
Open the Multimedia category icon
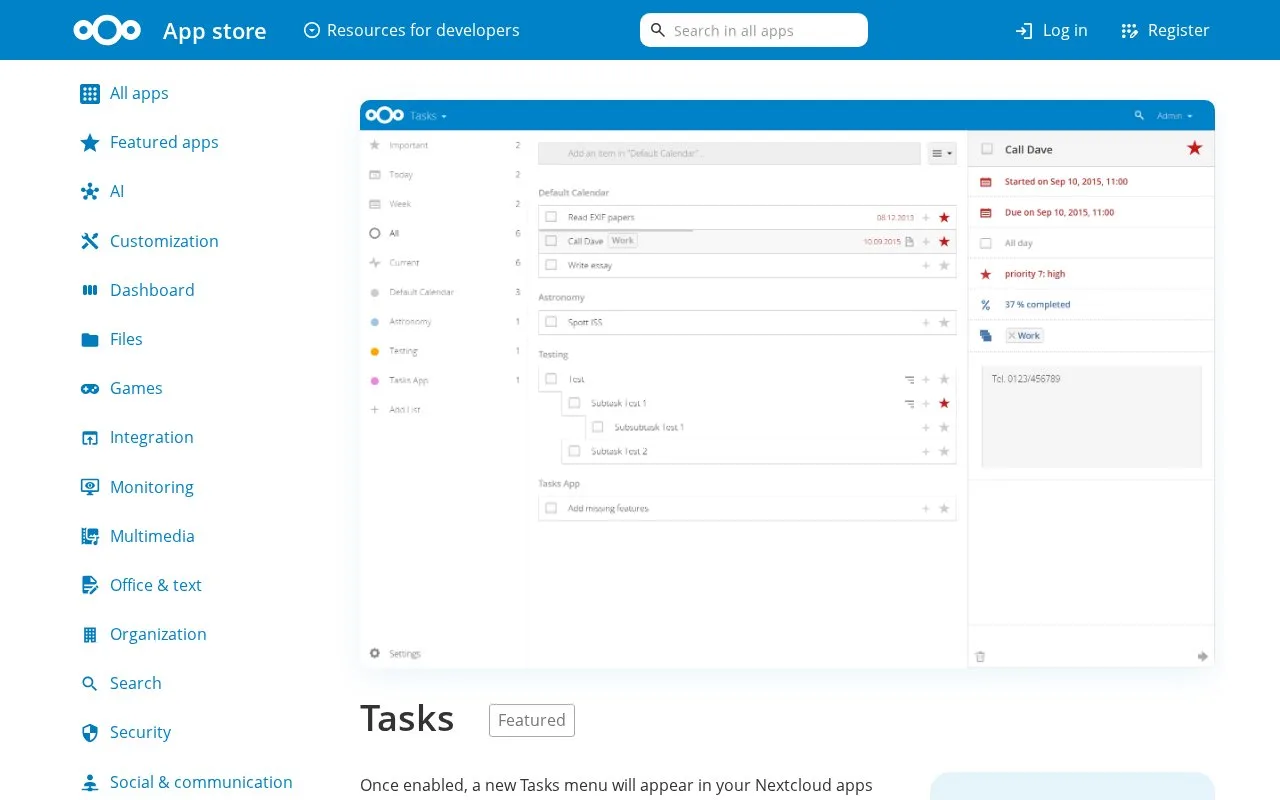pos(90,536)
